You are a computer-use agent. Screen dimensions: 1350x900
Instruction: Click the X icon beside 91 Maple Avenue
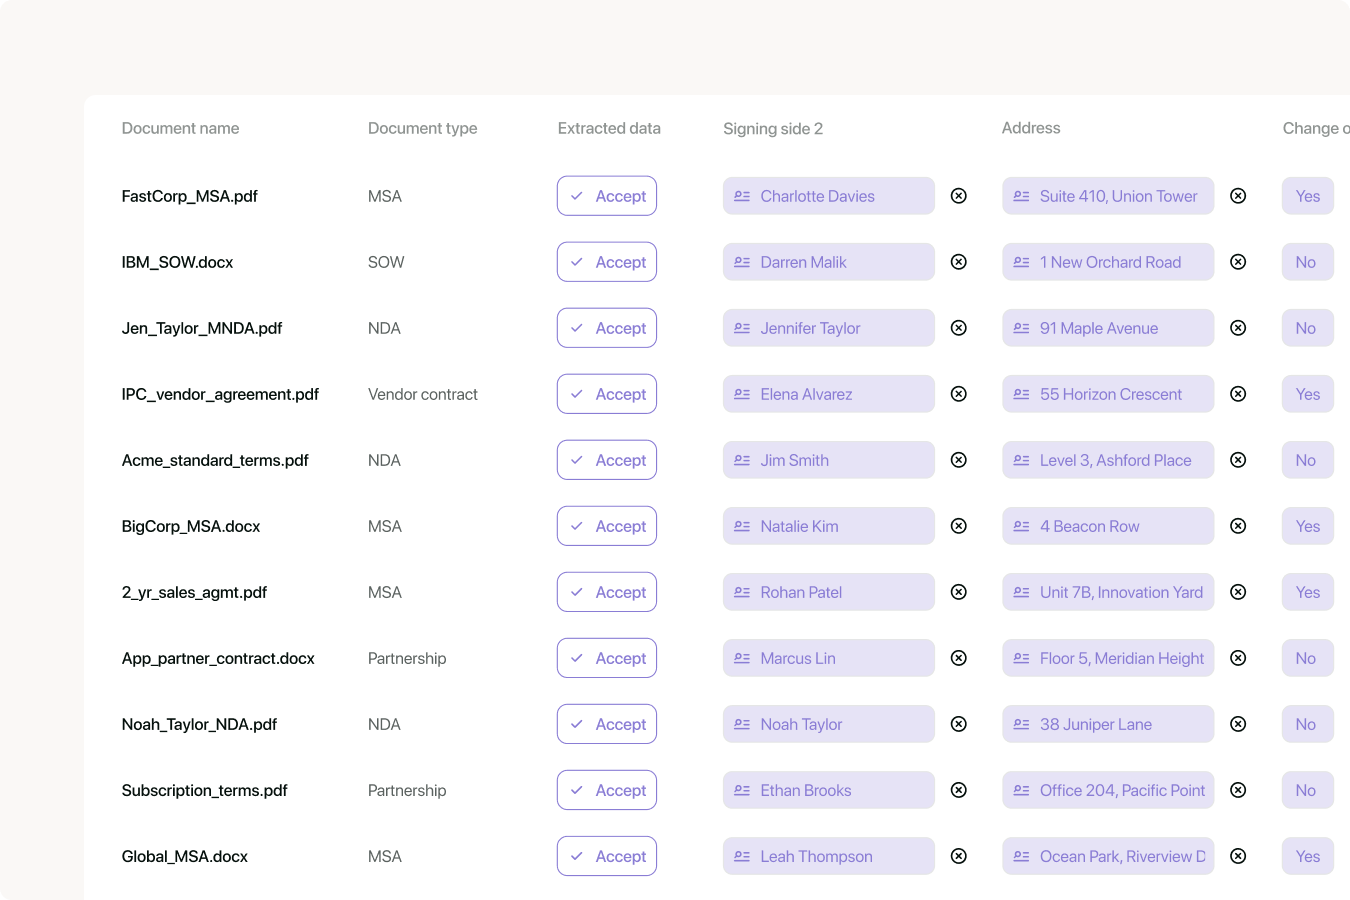click(1237, 328)
